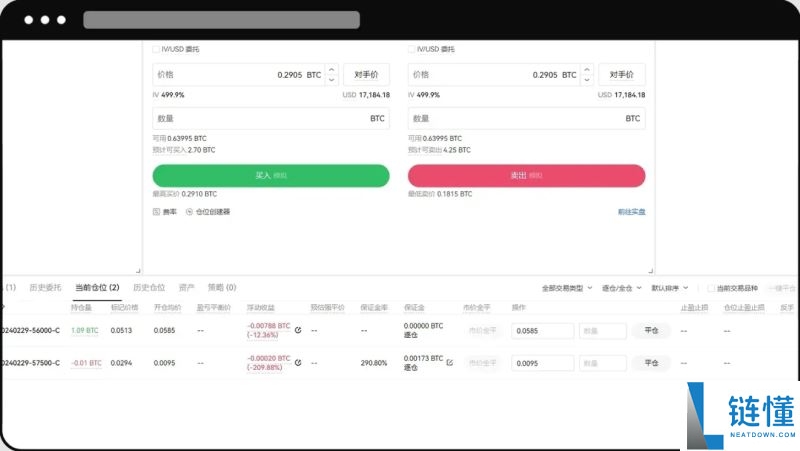The width and height of the screenshot is (800, 451).
Task: Switch to the 历史委托 tab
Action: click(45, 288)
